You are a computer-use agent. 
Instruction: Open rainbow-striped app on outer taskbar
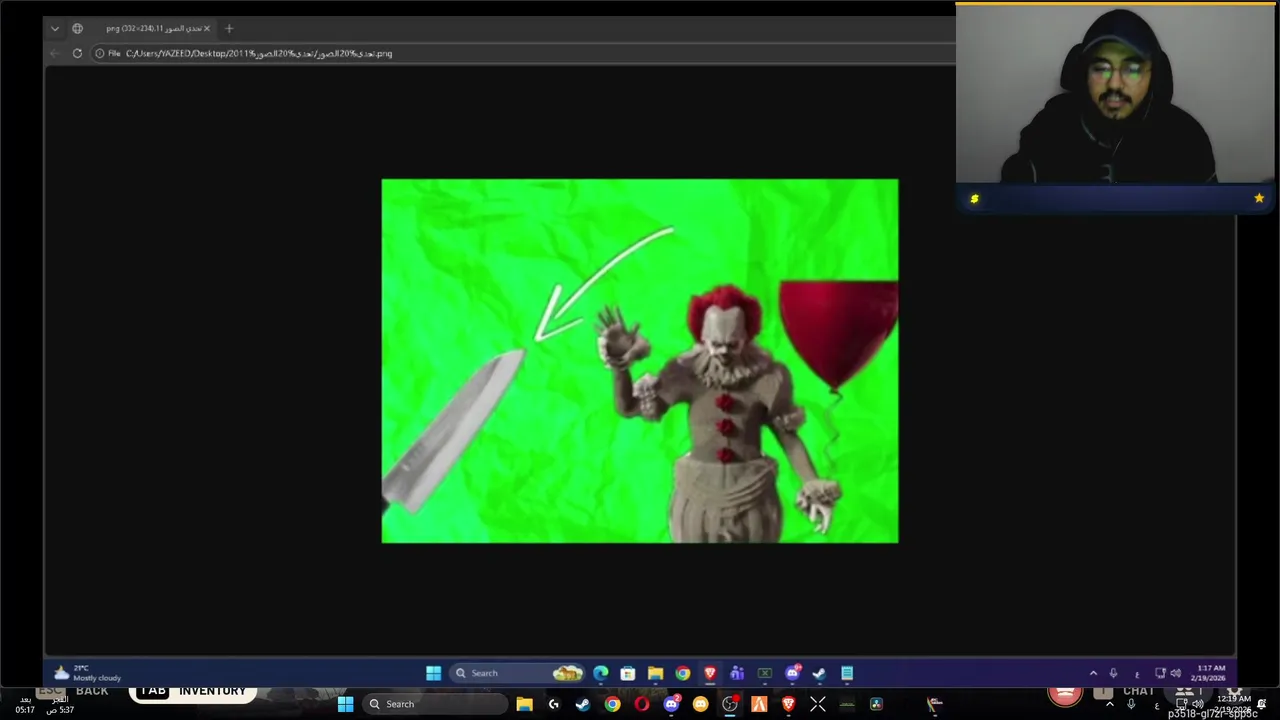tap(934, 704)
